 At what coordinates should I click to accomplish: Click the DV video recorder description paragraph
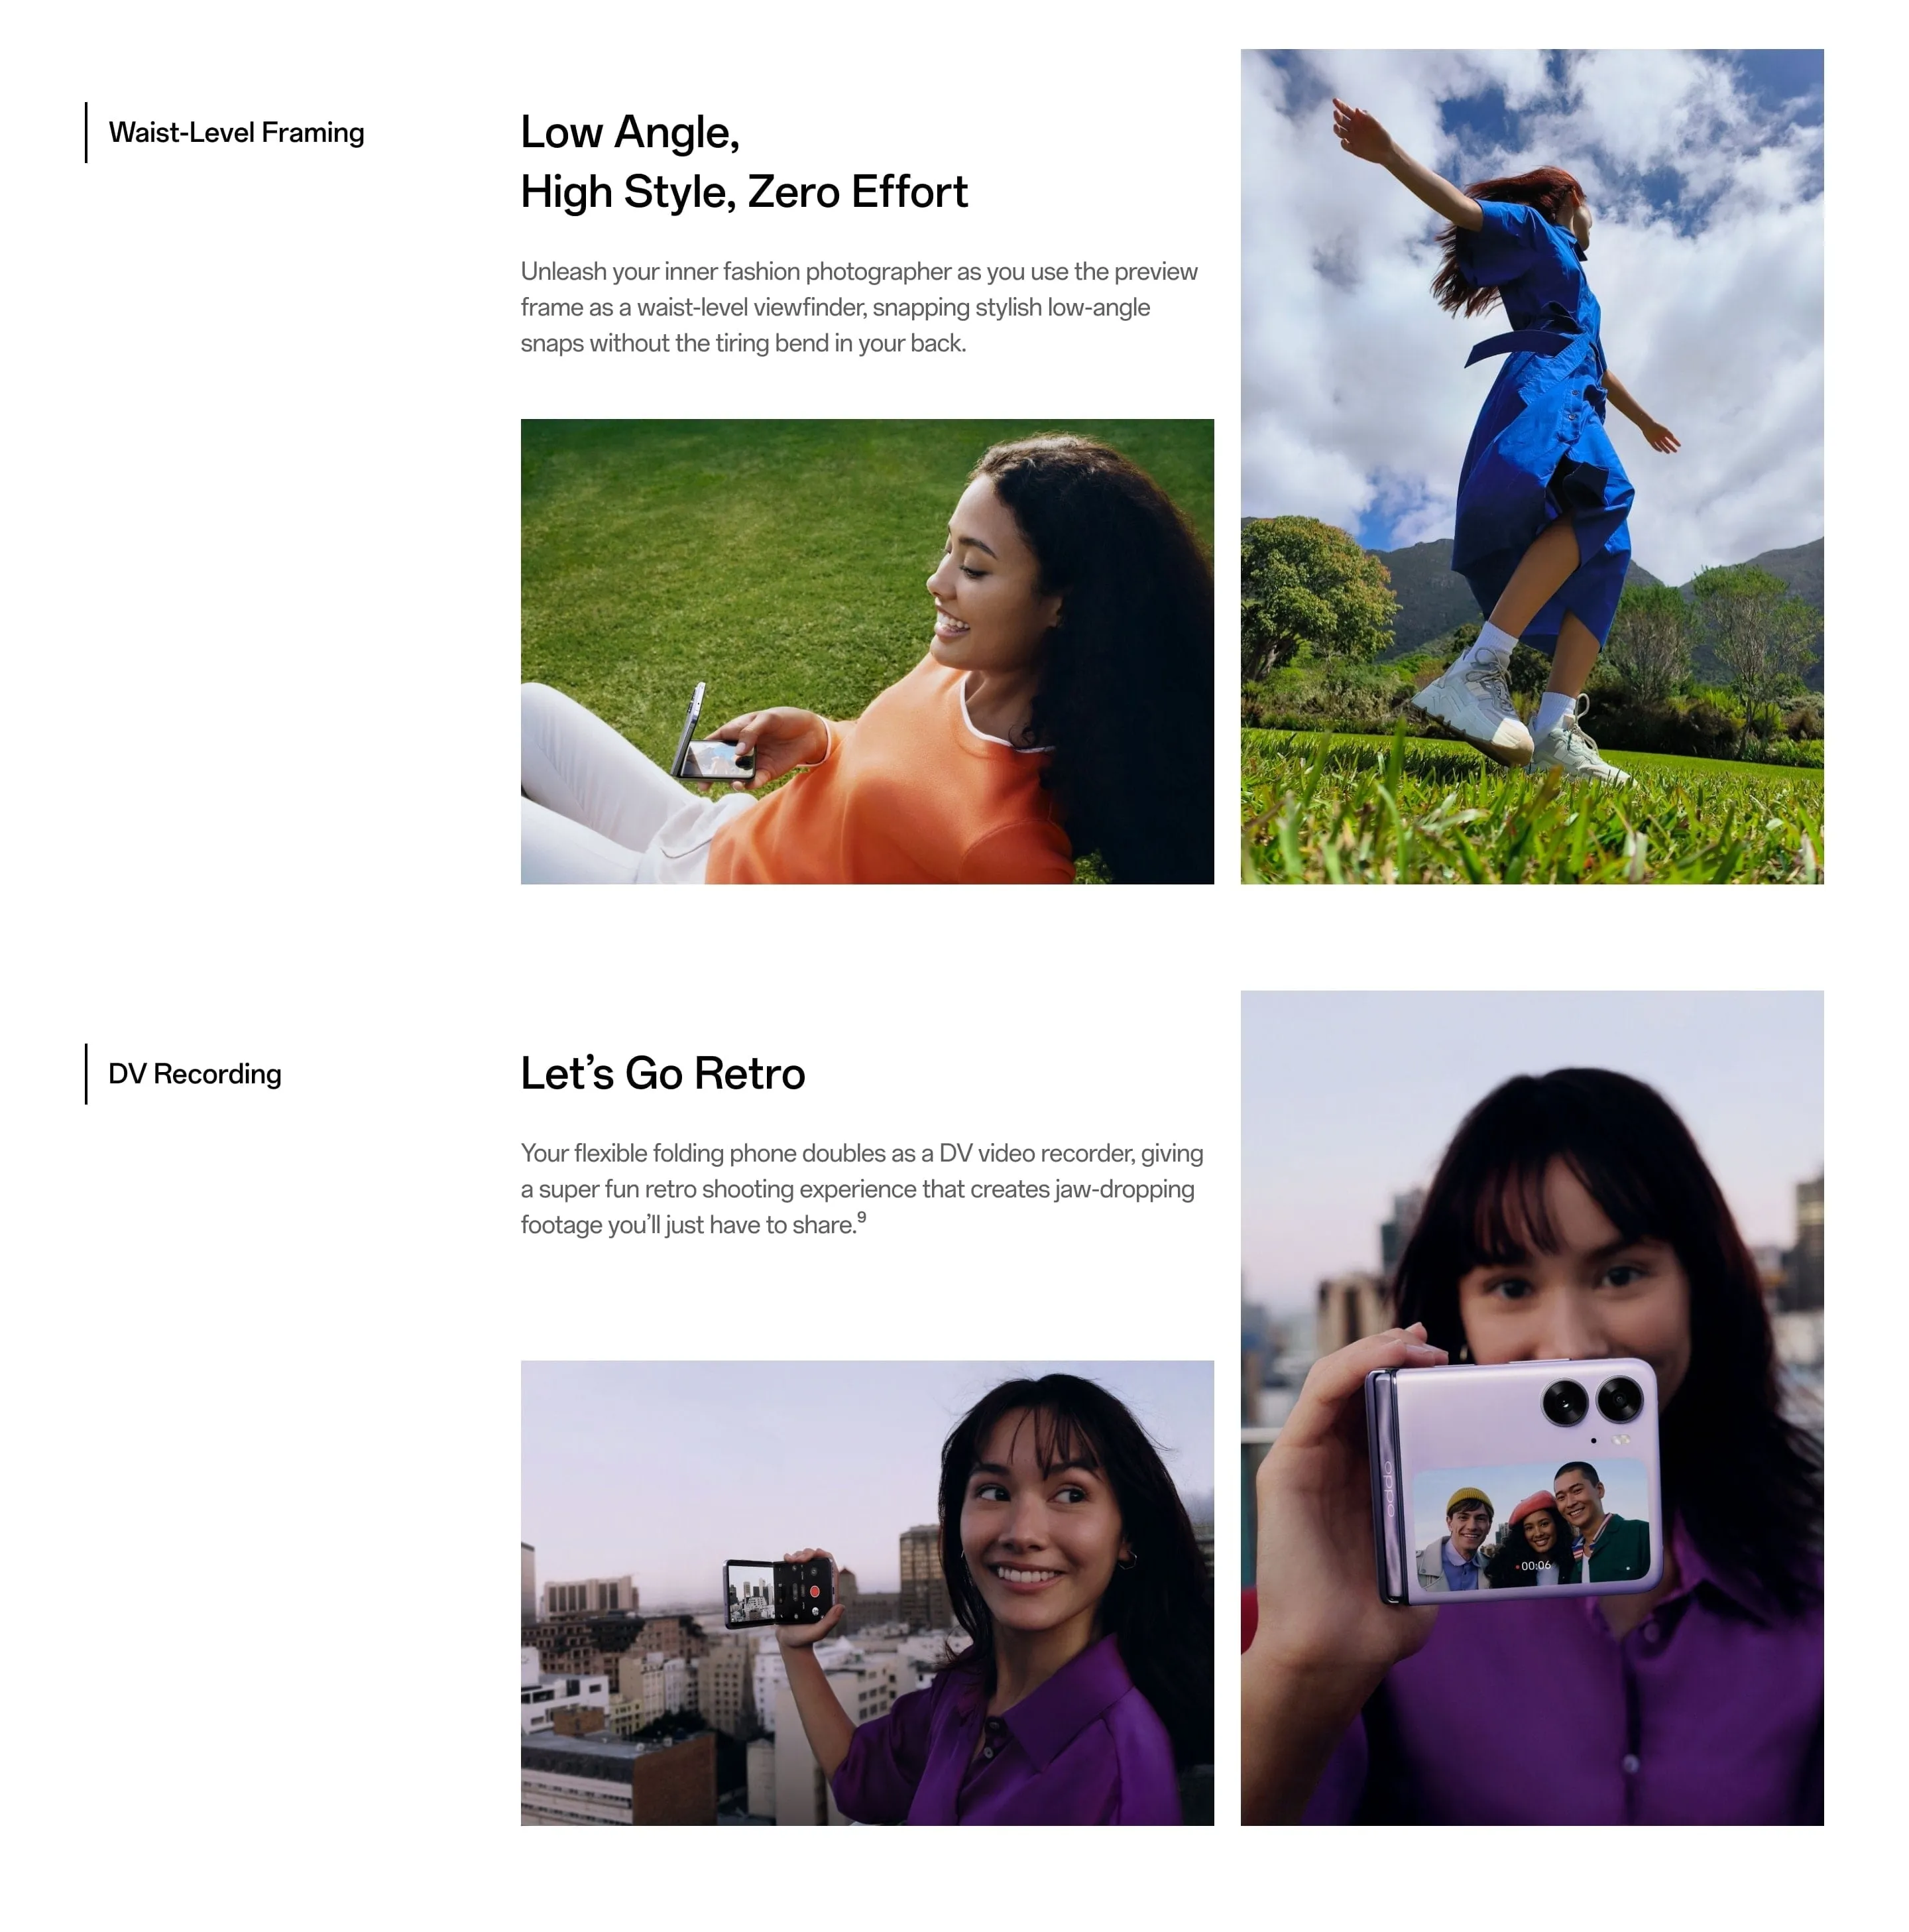[x=862, y=1189]
